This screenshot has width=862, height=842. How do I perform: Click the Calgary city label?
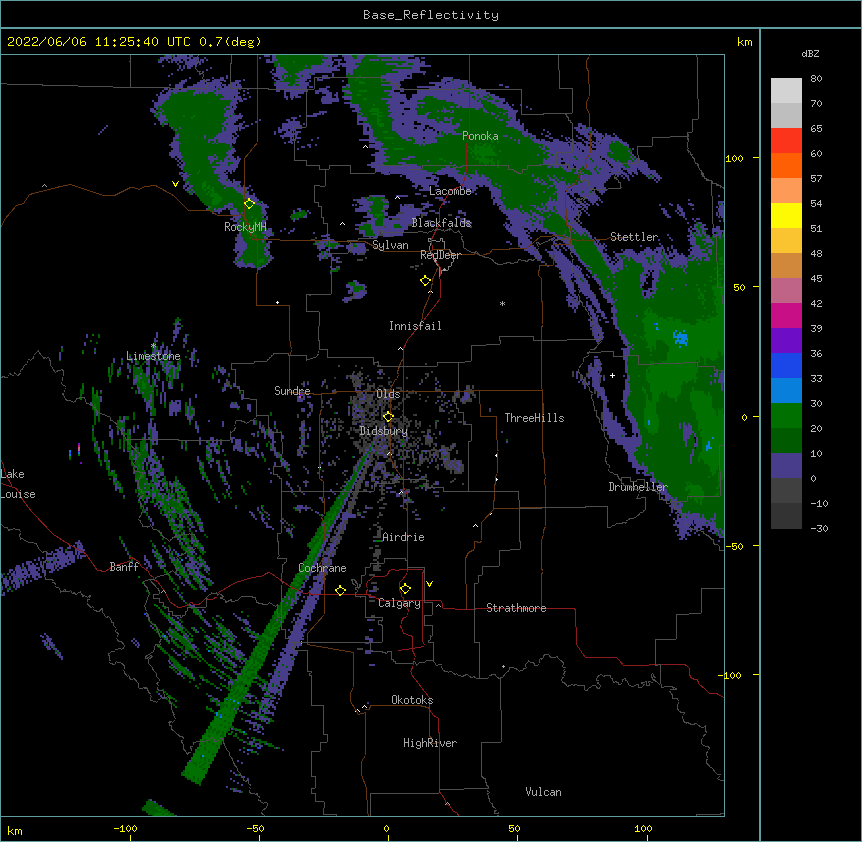(x=399, y=603)
